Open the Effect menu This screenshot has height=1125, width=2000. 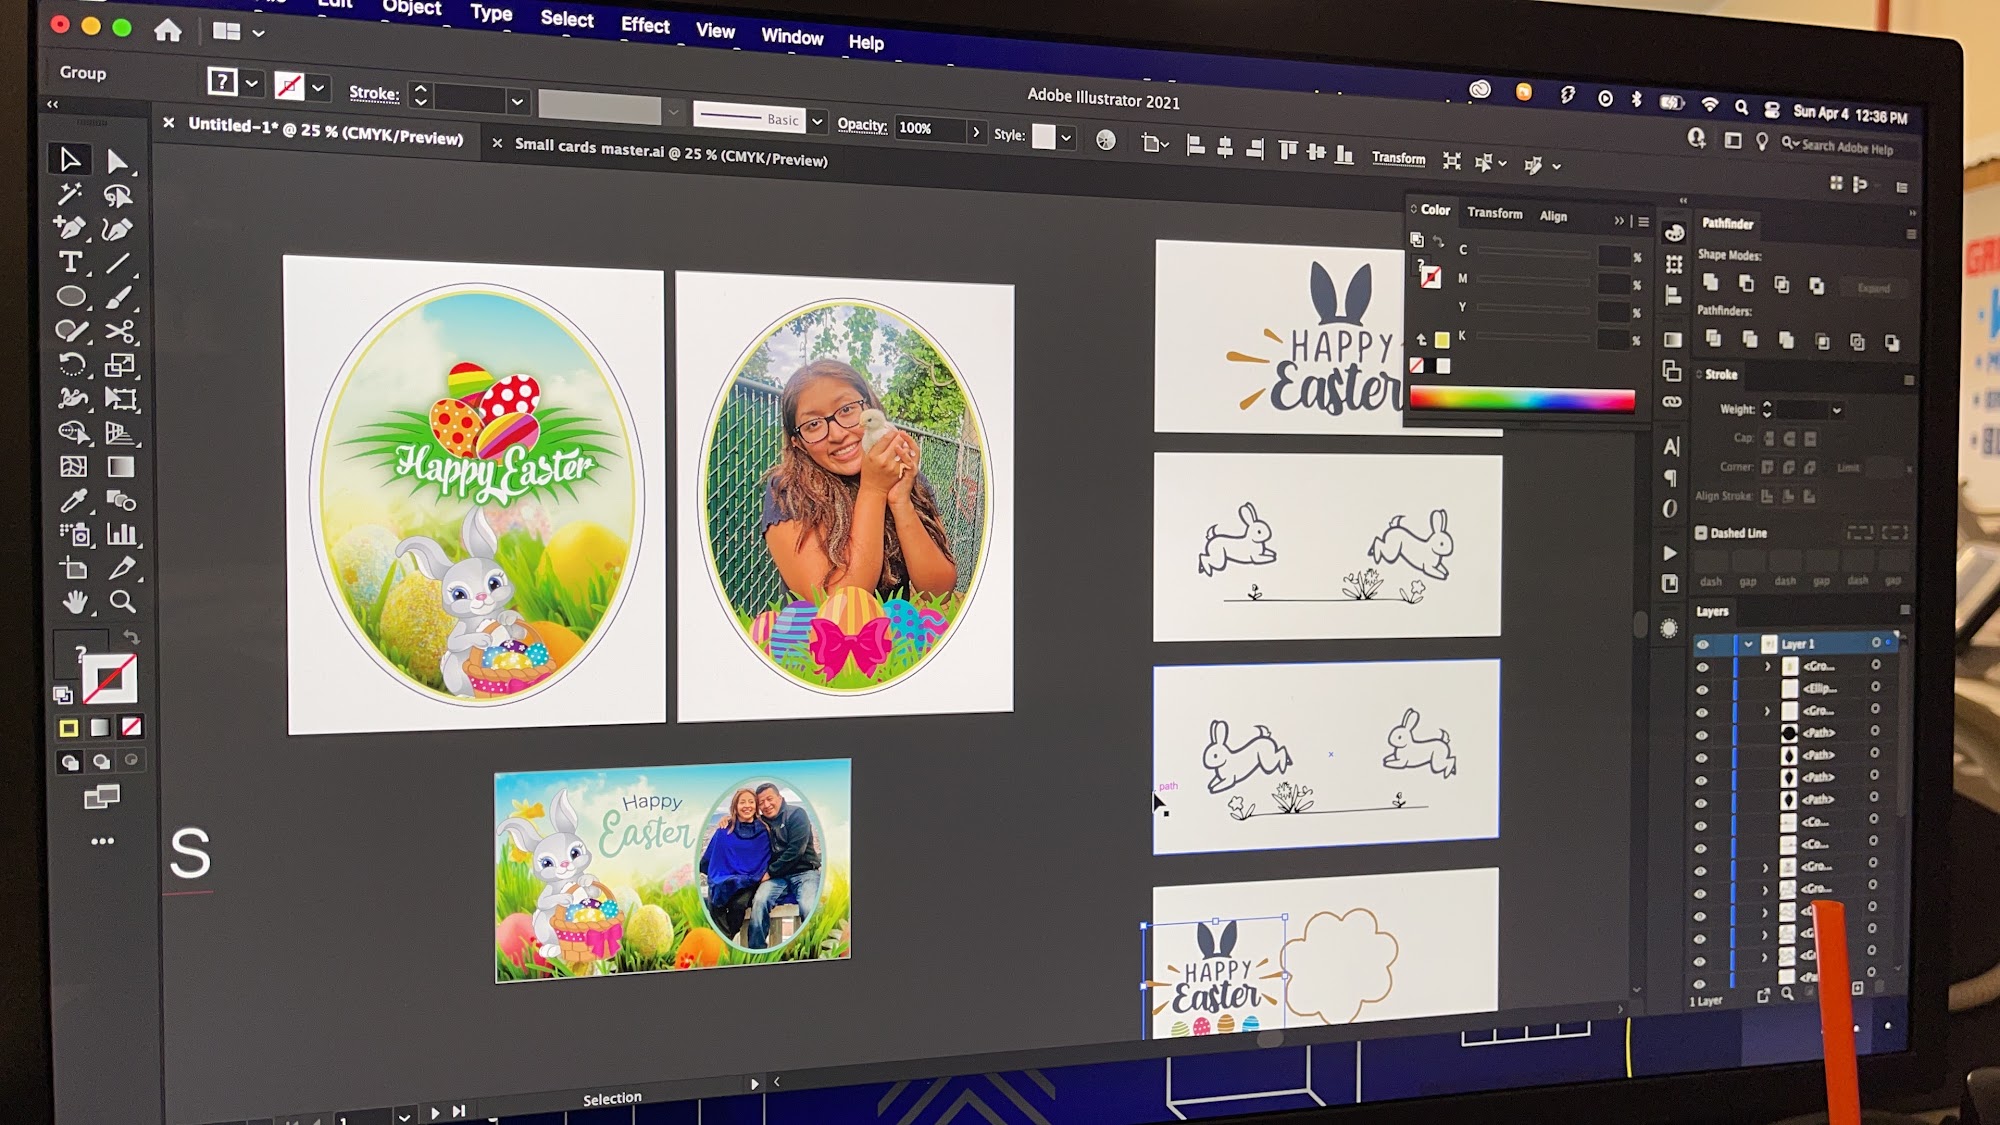pyautogui.click(x=645, y=25)
